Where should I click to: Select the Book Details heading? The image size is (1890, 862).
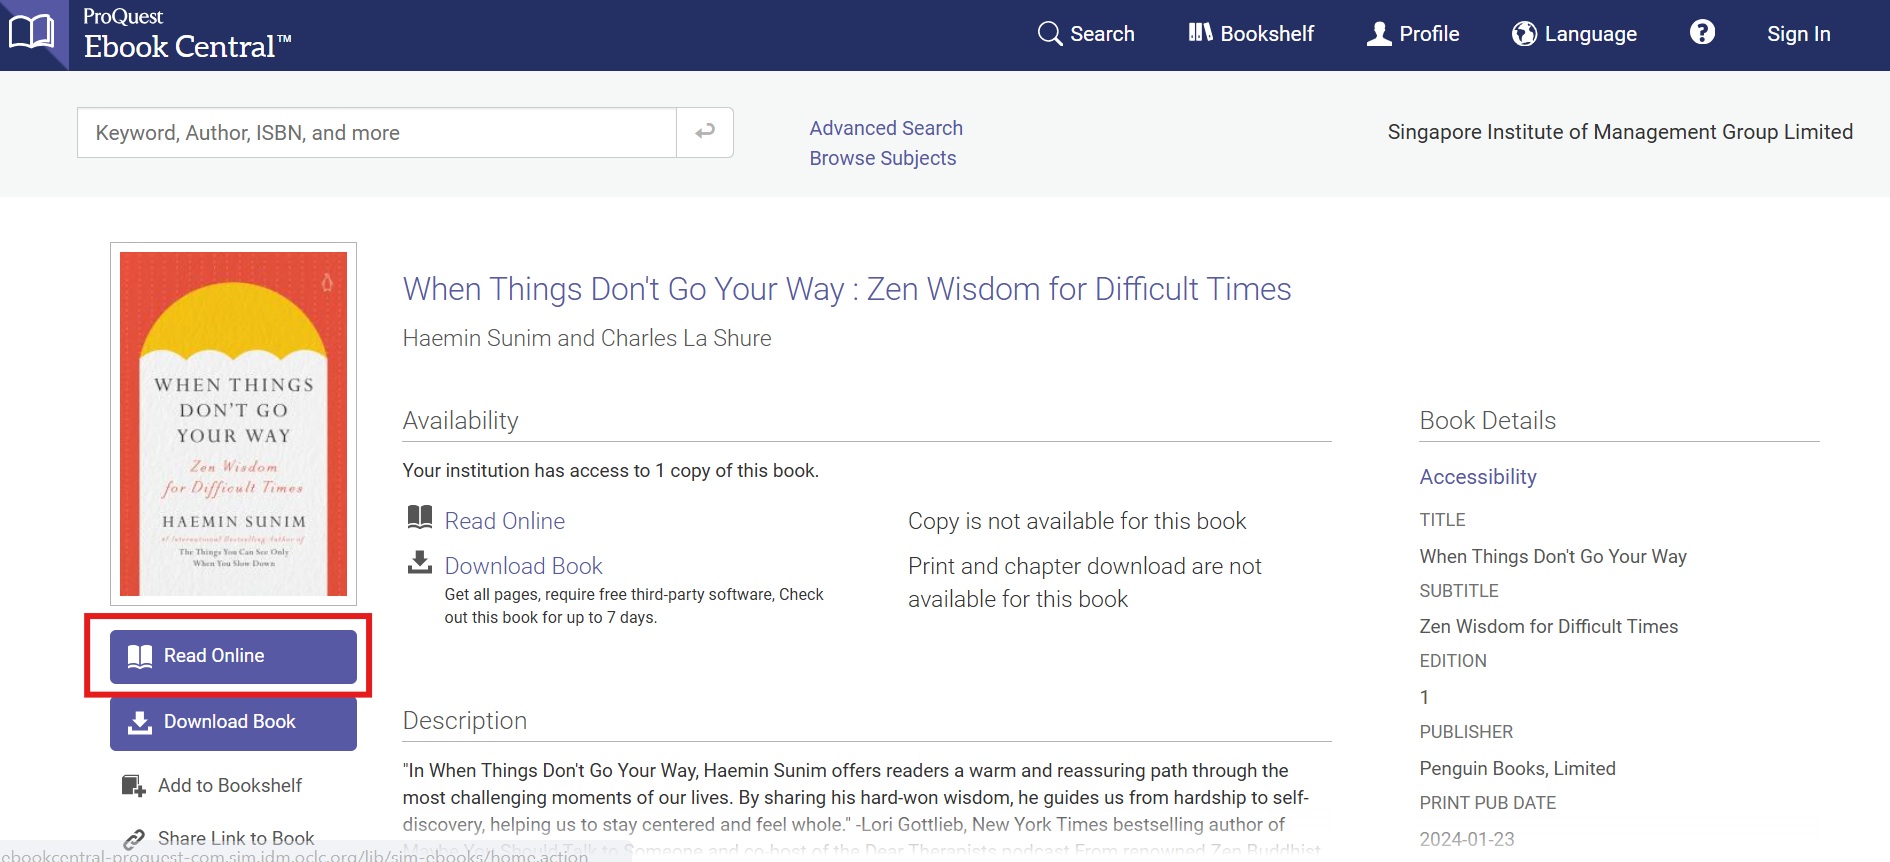click(1487, 421)
